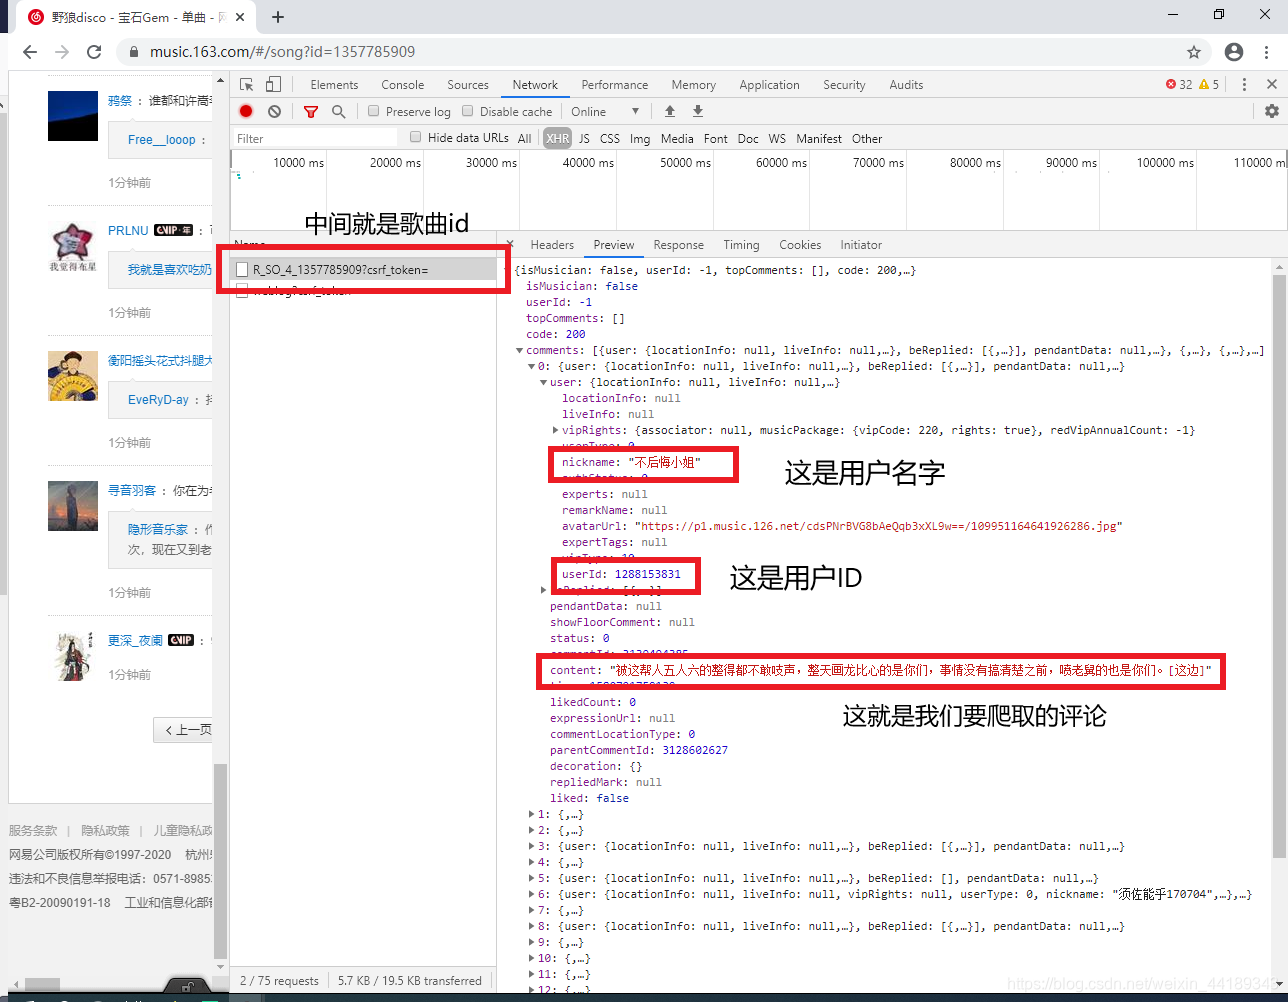Open commenter PRLNU's profile link

click(x=128, y=230)
